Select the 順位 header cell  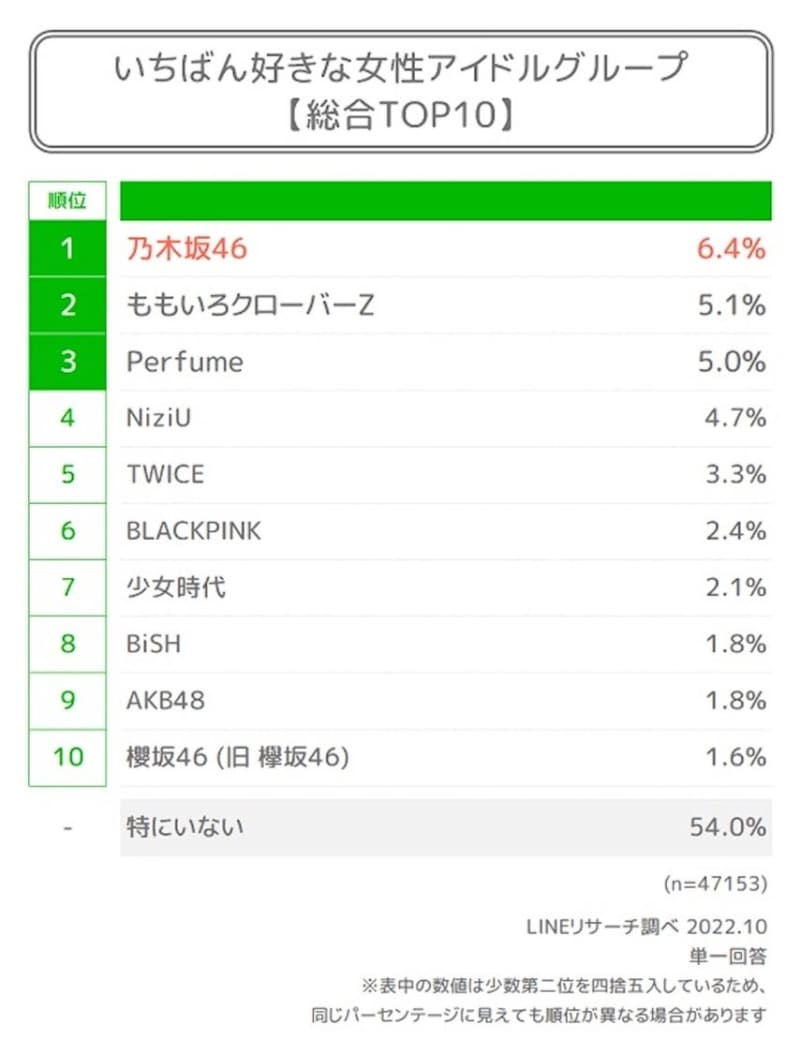(67, 200)
